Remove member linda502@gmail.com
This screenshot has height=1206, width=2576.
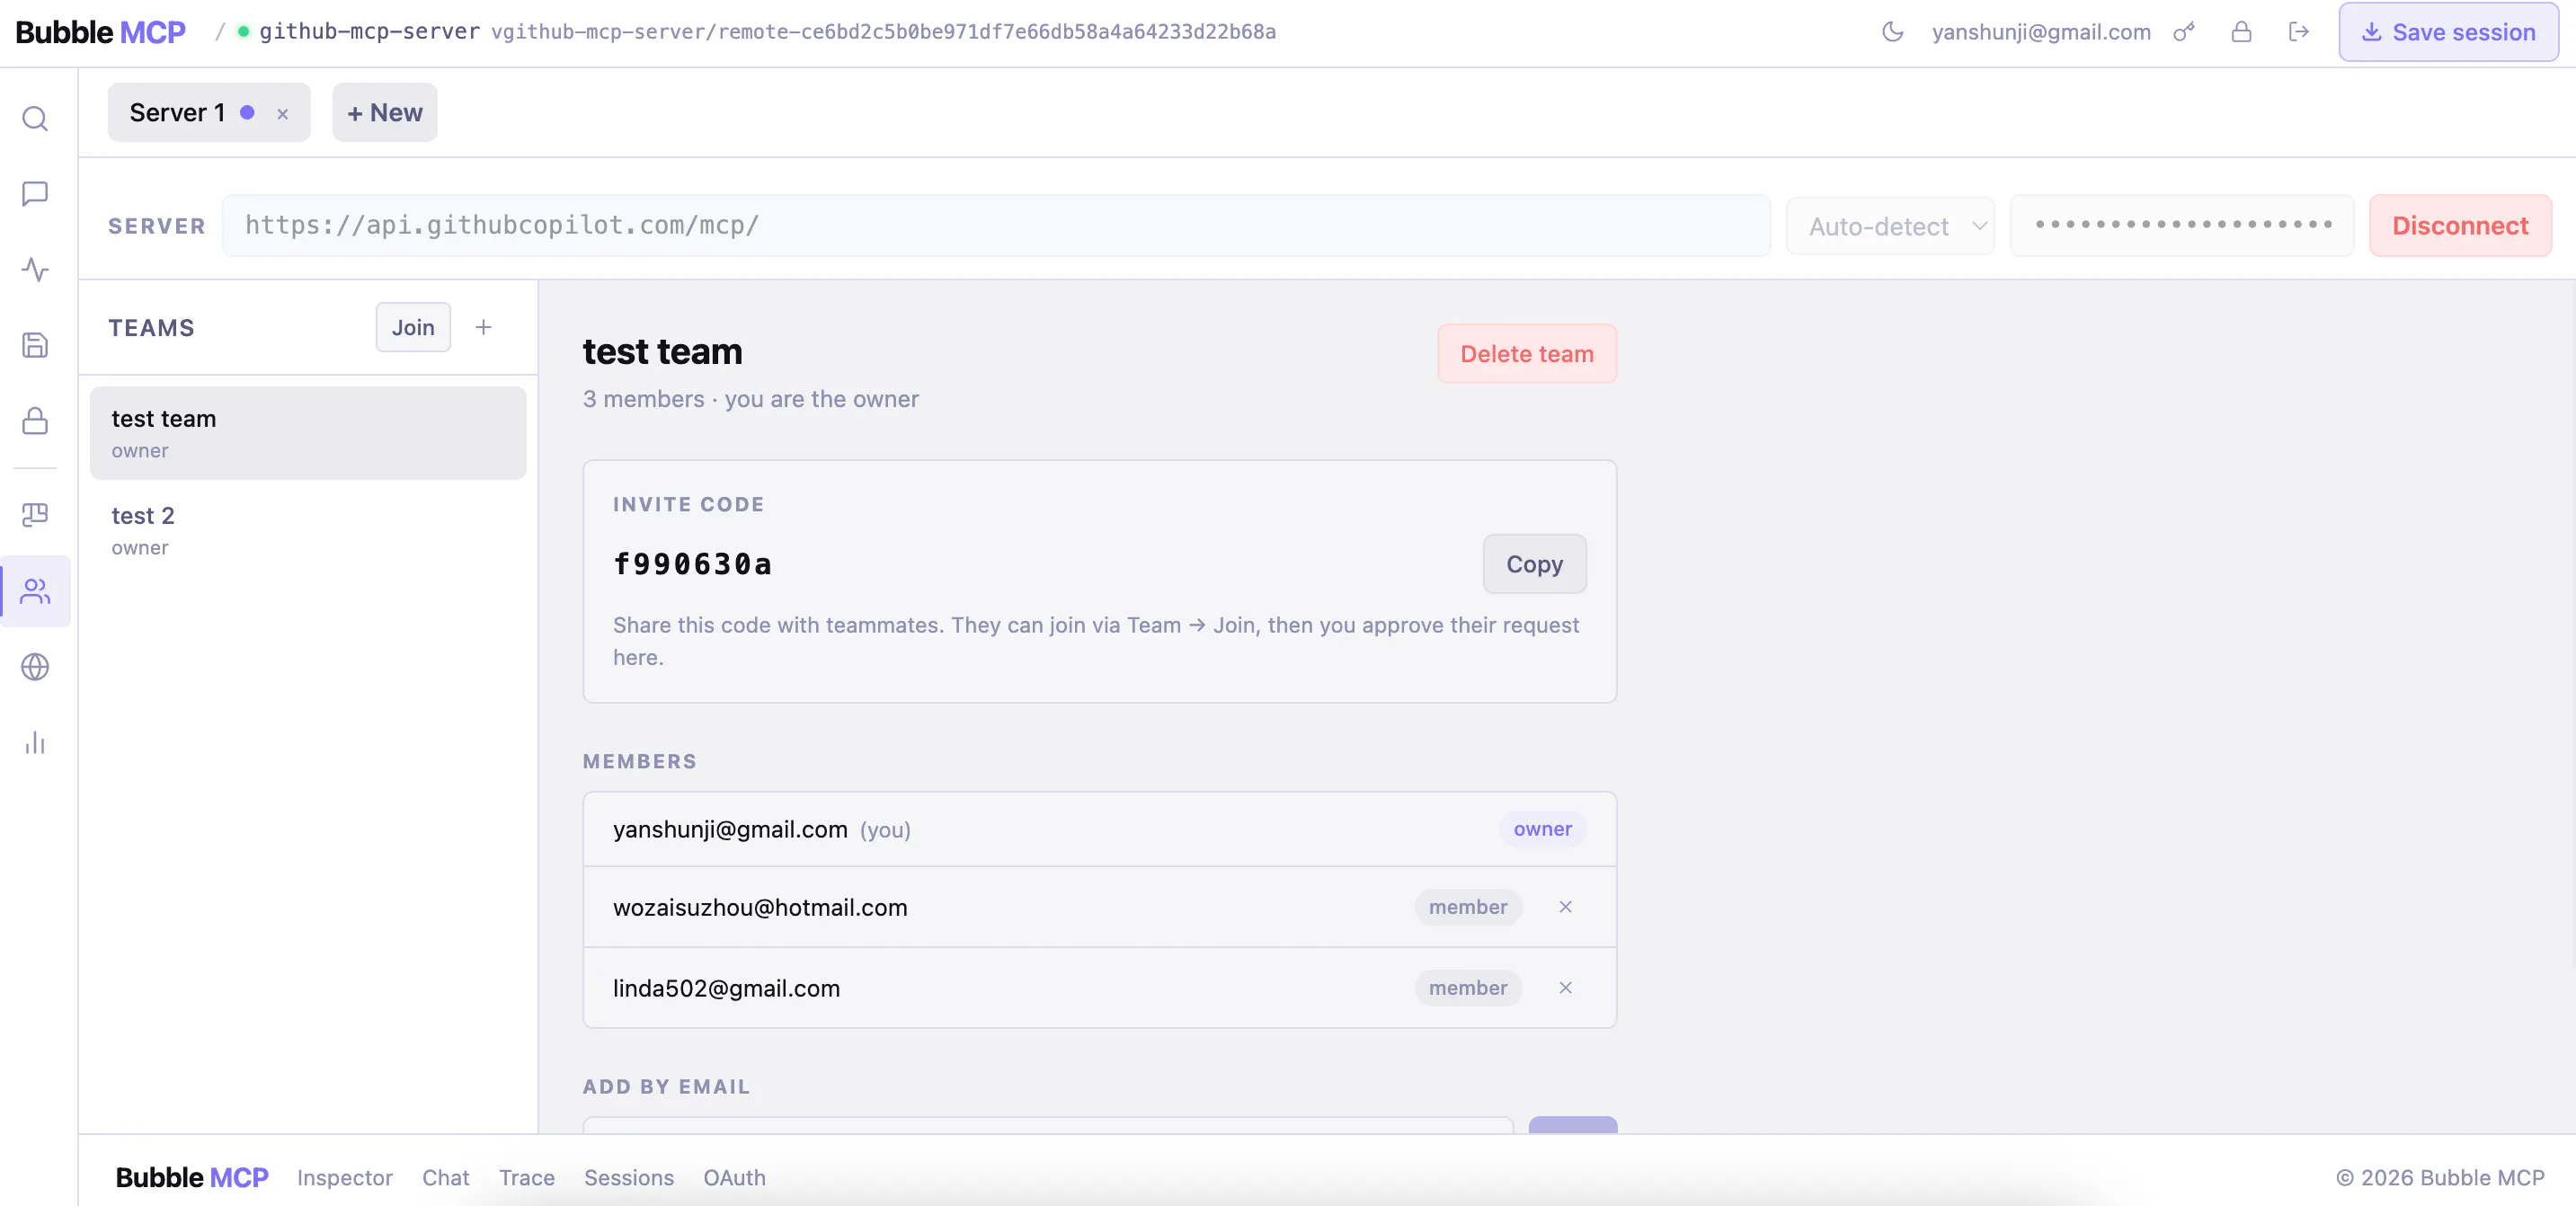(1565, 988)
